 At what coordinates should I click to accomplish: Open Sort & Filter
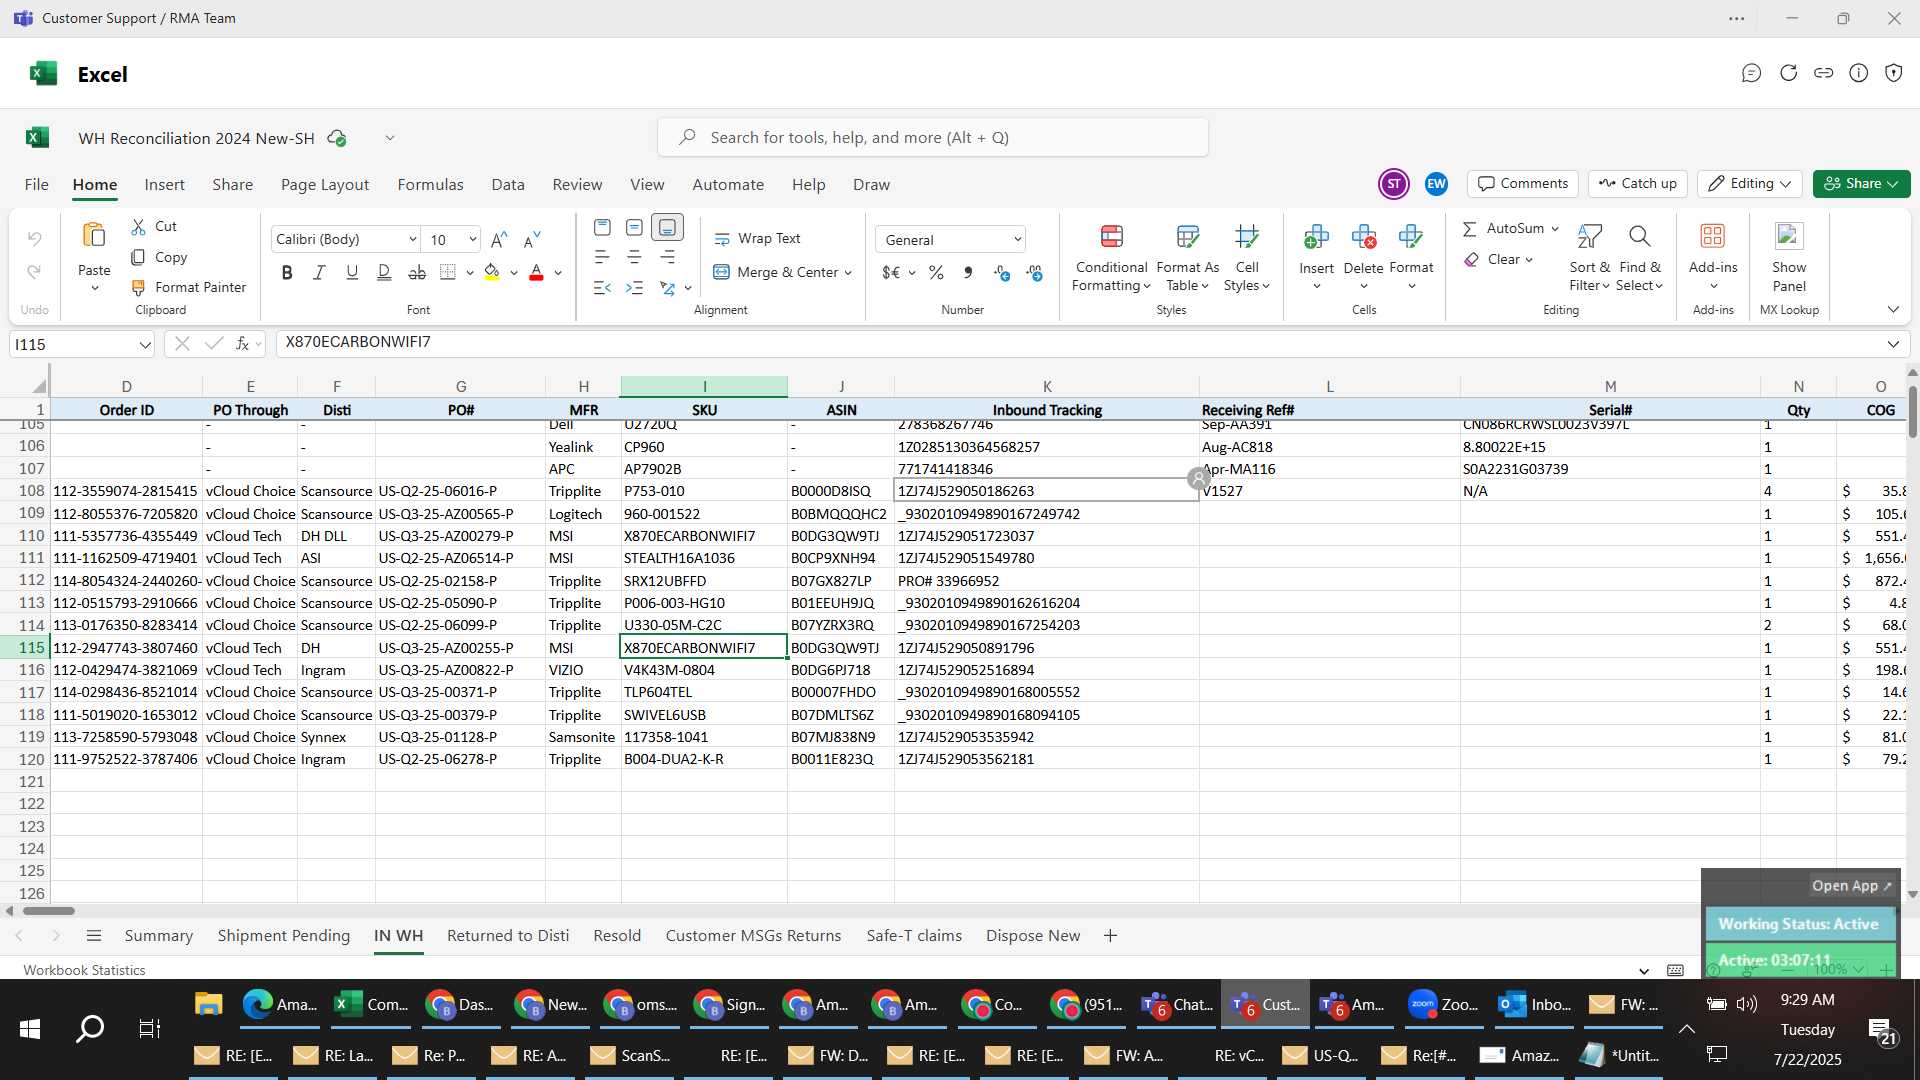pos(1589,259)
